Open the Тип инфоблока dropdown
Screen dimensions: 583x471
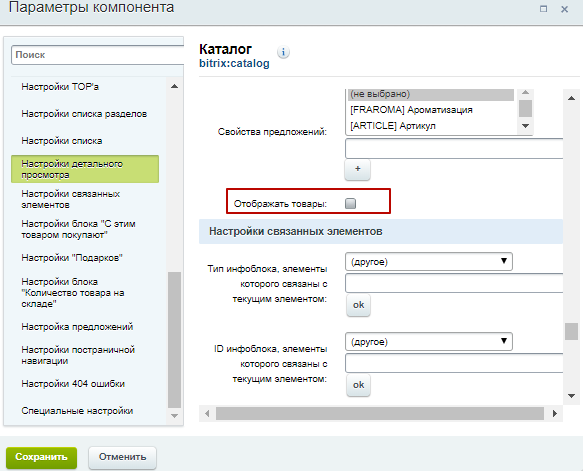click(429, 261)
